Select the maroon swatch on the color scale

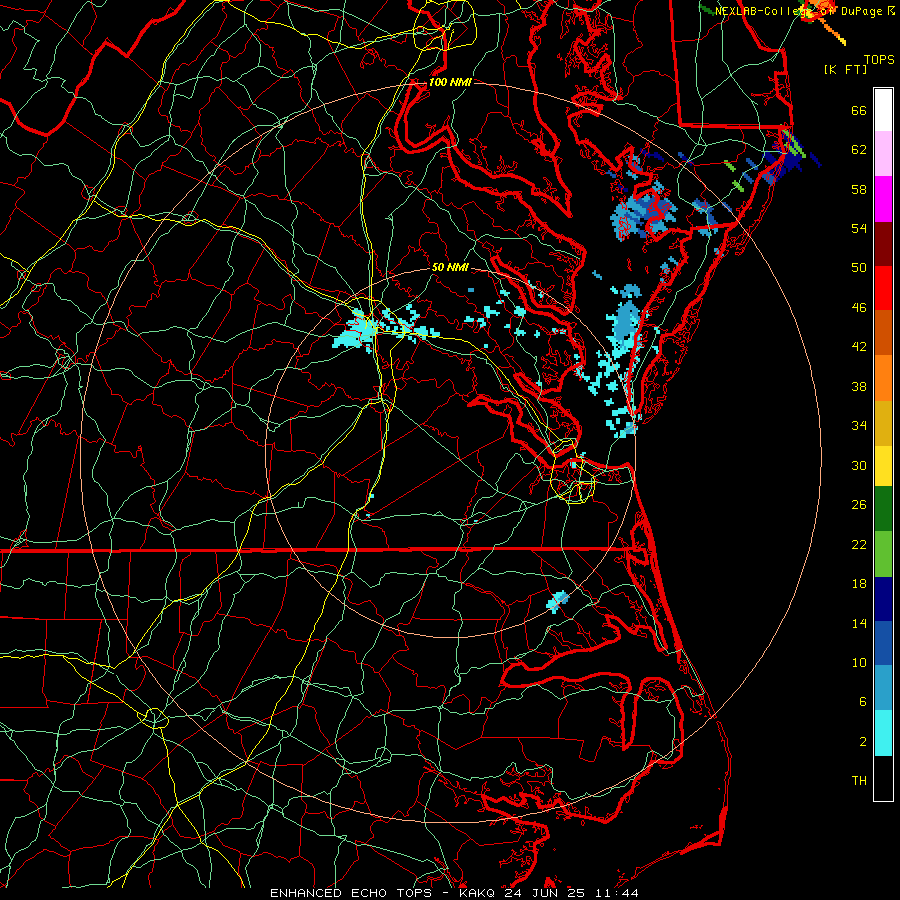pyautogui.click(x=883, y=244)
